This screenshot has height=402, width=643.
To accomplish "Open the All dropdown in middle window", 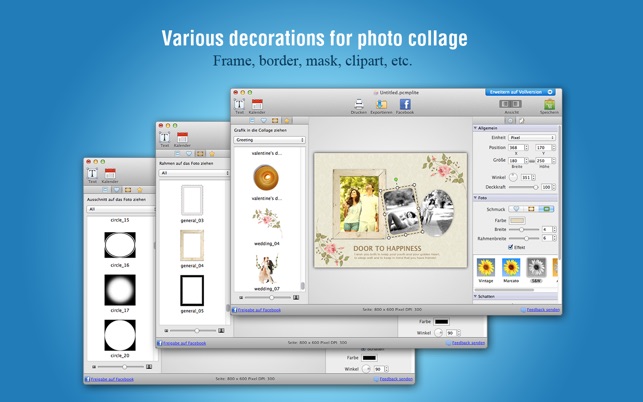I will (194, 173).
